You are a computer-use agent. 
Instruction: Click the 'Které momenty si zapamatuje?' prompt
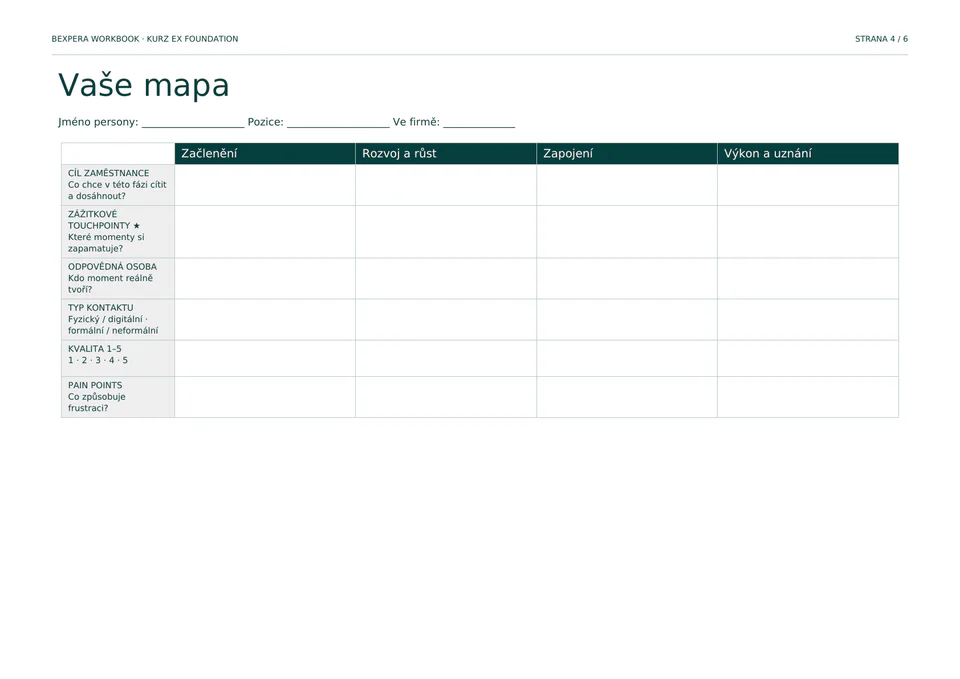tap(106, 243)
